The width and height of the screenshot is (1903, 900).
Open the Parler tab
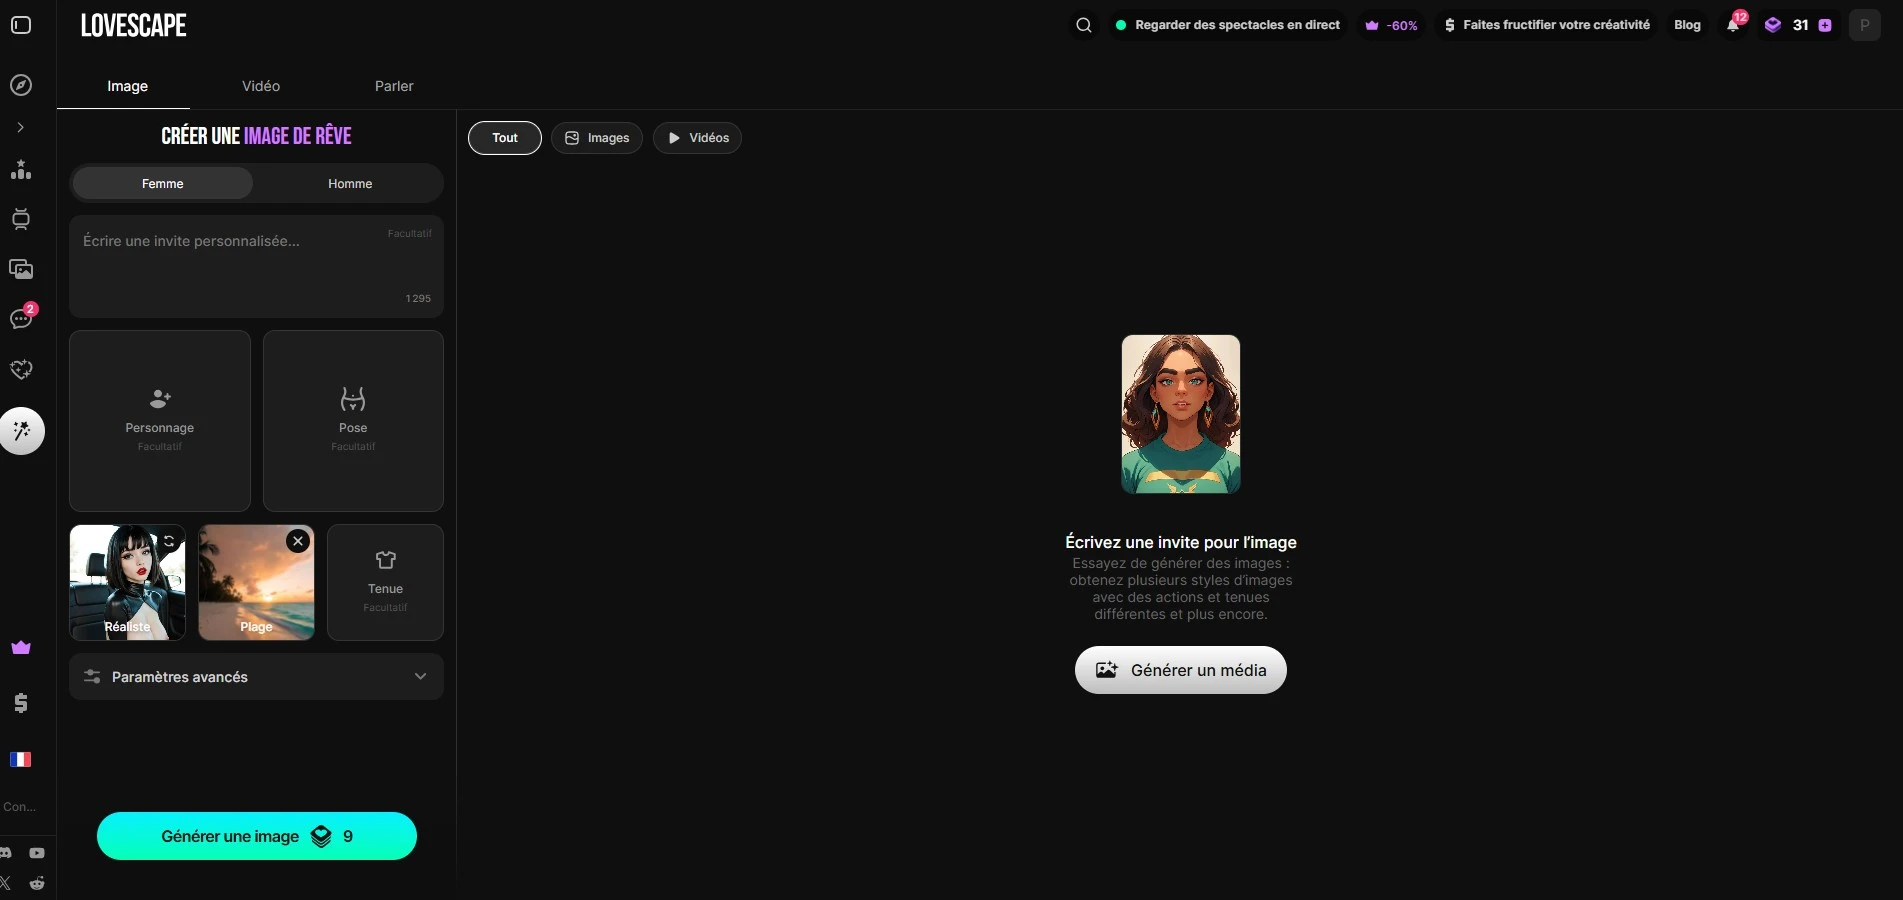[x=394, y=86]
